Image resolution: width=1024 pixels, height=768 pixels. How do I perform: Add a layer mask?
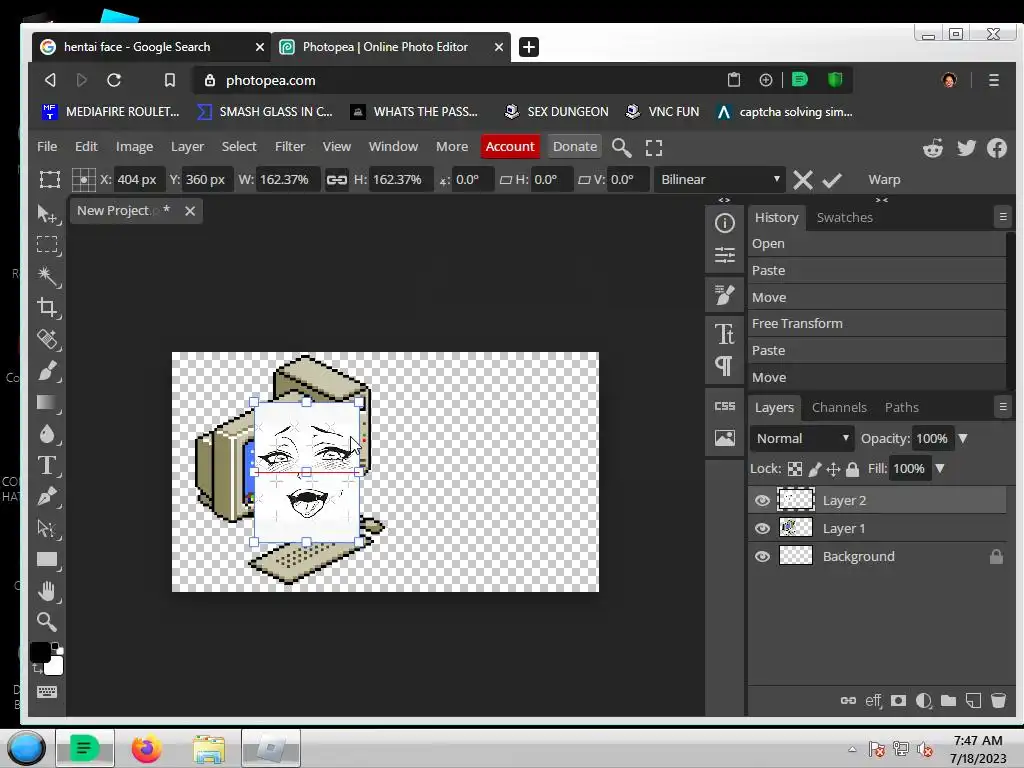(899, 701)
